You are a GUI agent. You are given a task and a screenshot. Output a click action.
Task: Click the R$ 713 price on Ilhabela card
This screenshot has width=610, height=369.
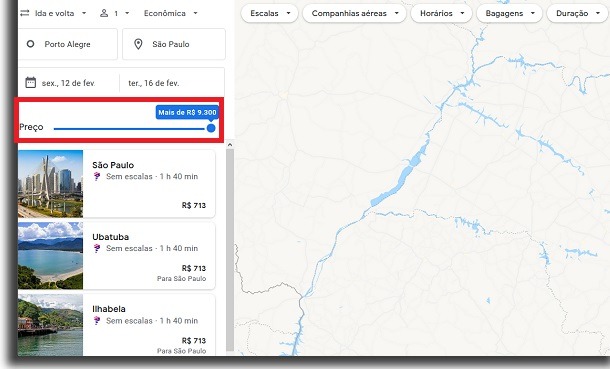[x=194, y=341]
